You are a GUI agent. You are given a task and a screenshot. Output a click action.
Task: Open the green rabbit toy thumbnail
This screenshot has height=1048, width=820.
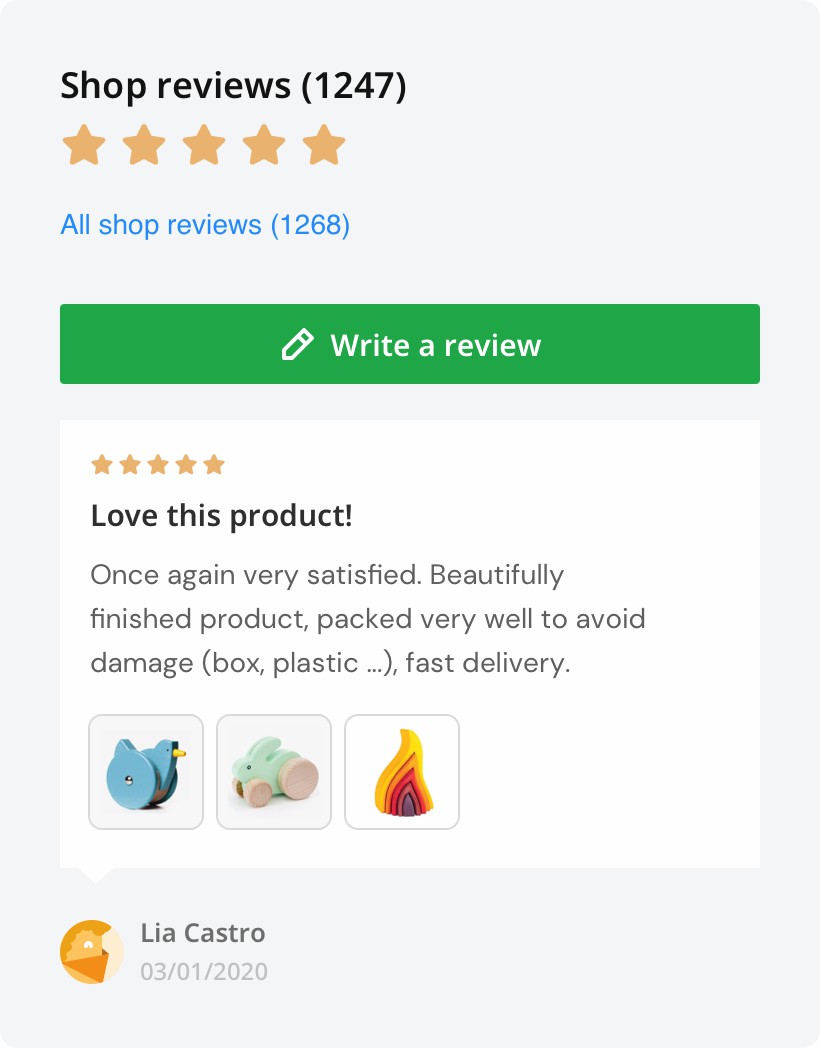coord(274,772)
